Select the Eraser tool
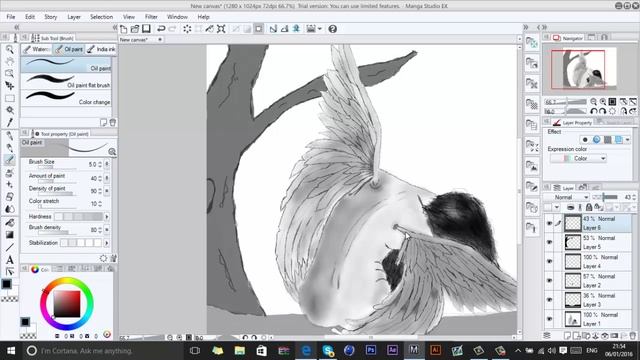640x360 pixels. click(9, 197)
